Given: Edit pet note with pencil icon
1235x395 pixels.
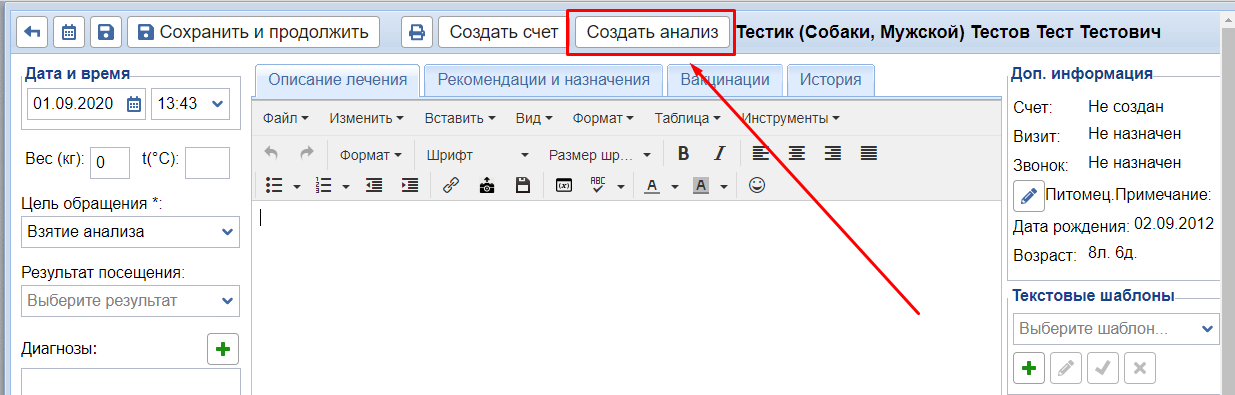Looking at the screenshot, I should tap(1028, 195).
